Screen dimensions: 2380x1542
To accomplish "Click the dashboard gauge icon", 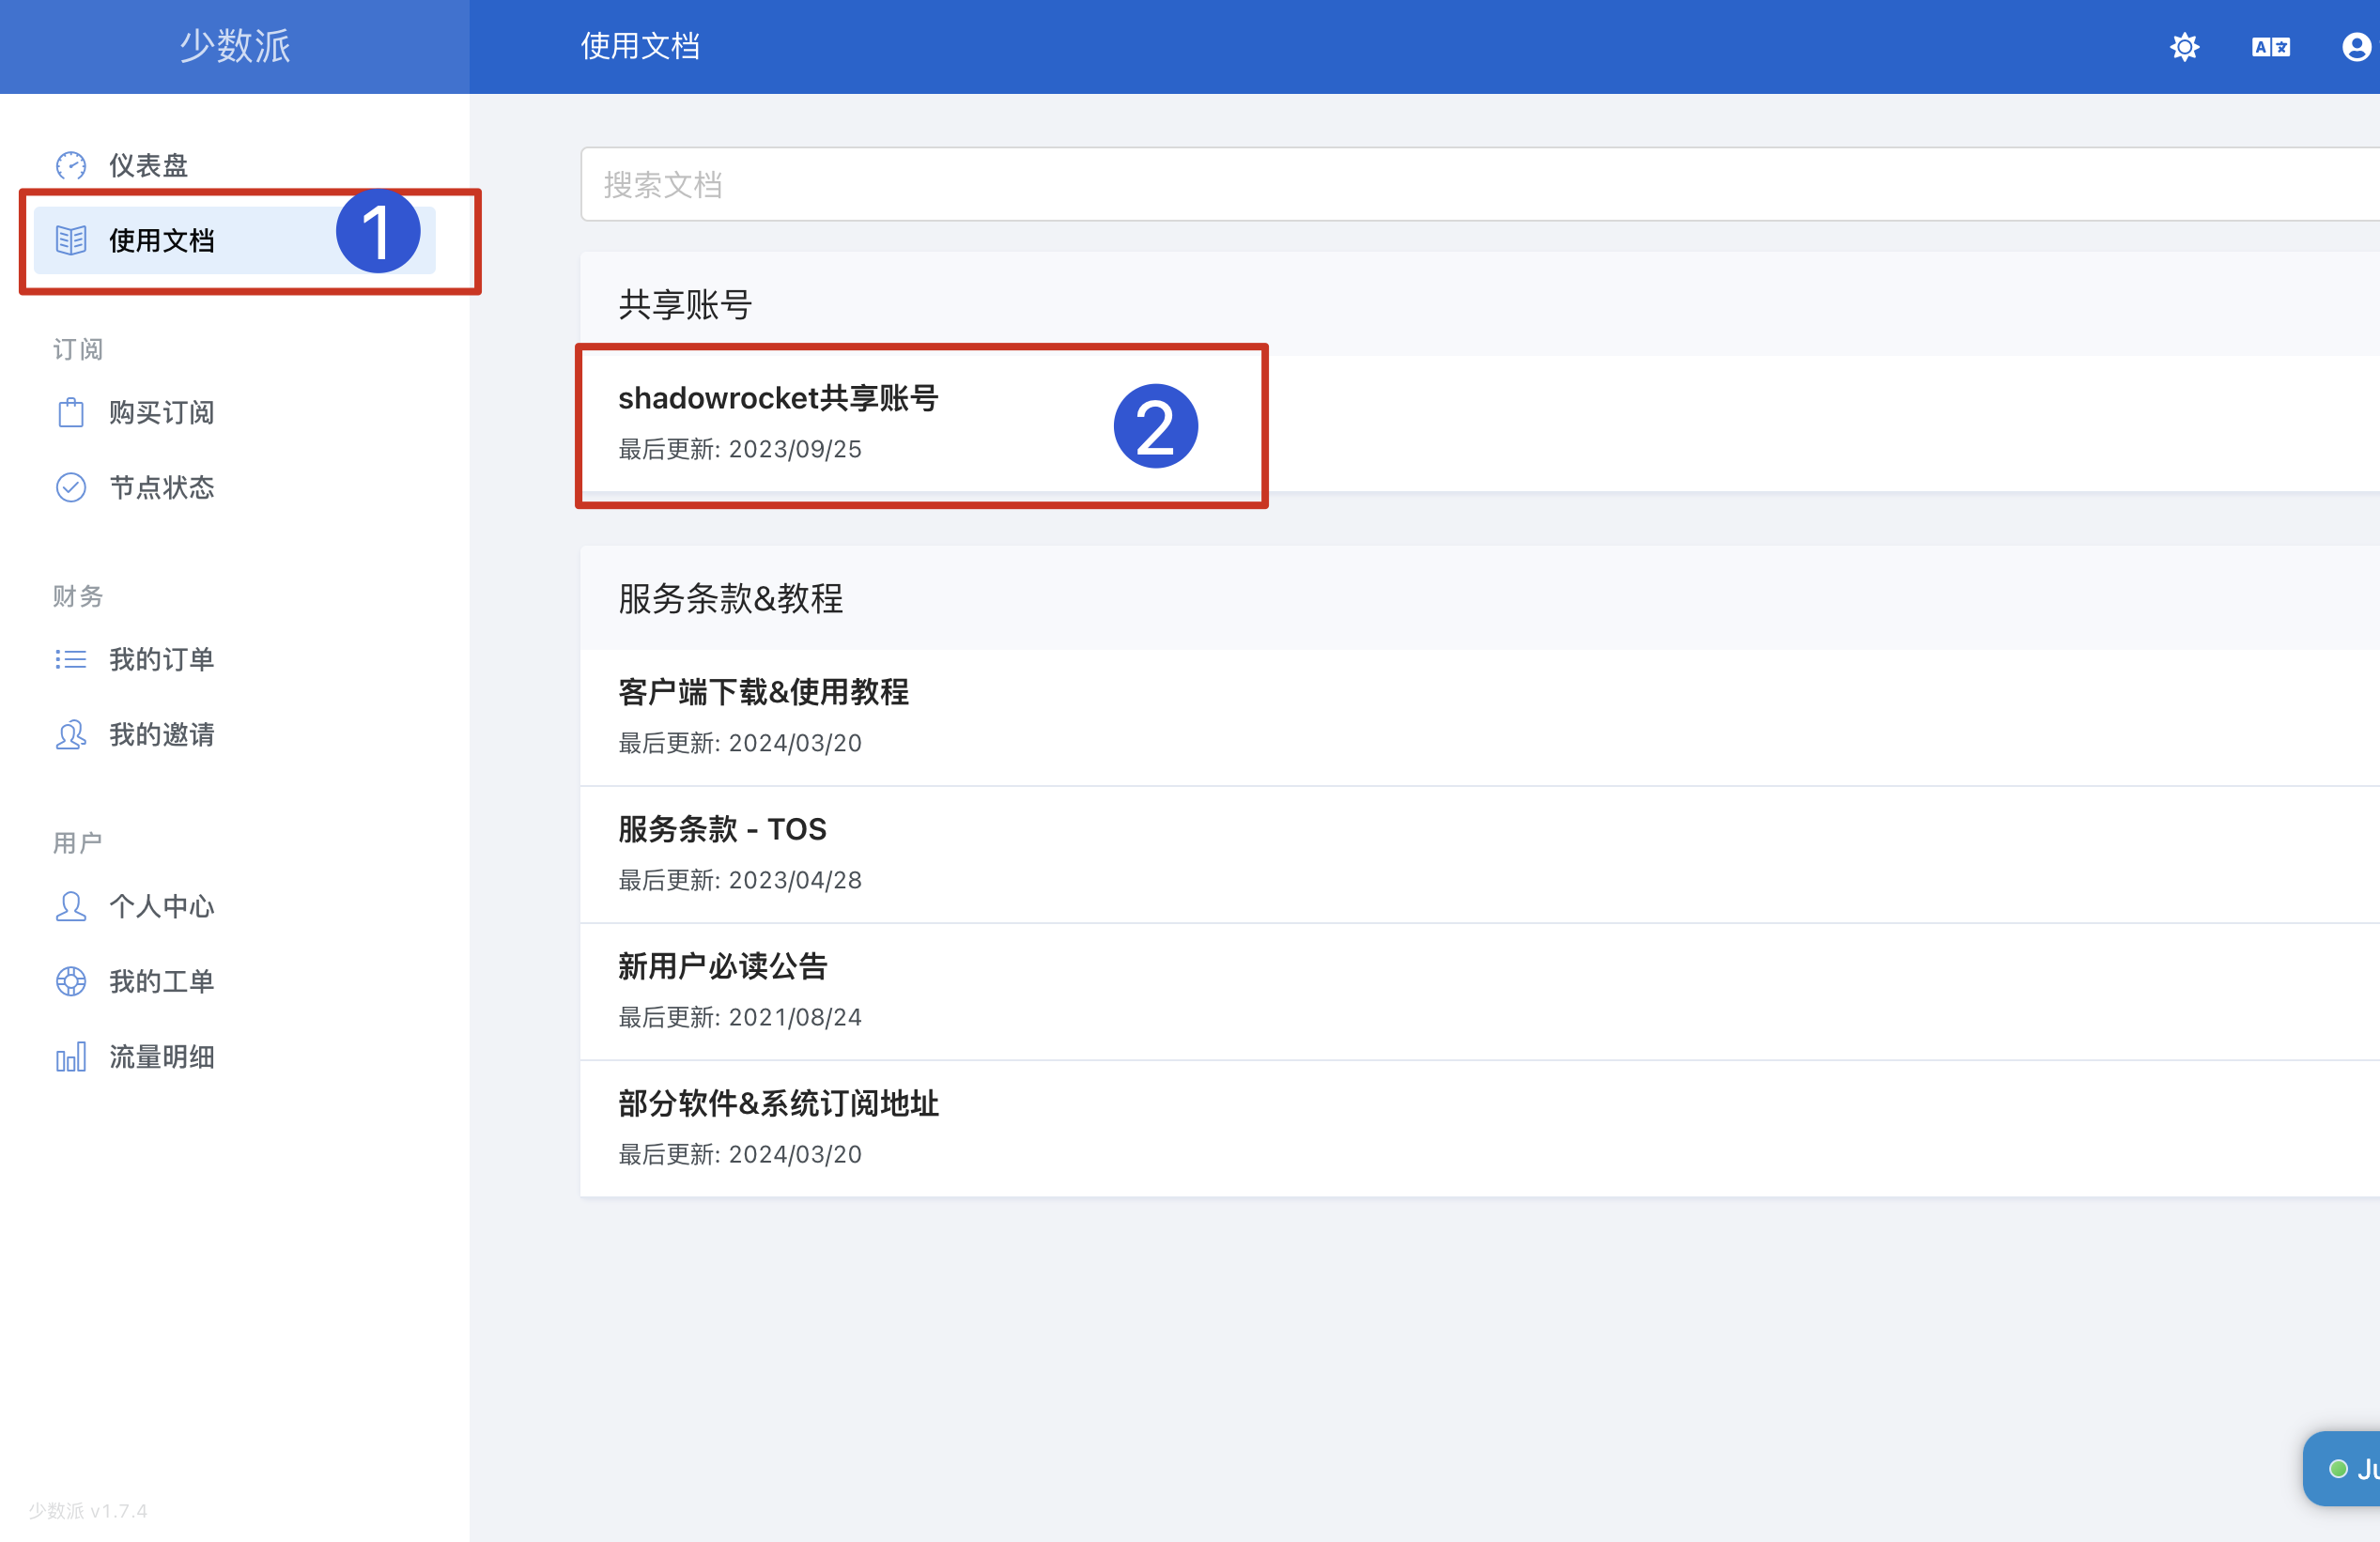I will click(x=71, y=165).
